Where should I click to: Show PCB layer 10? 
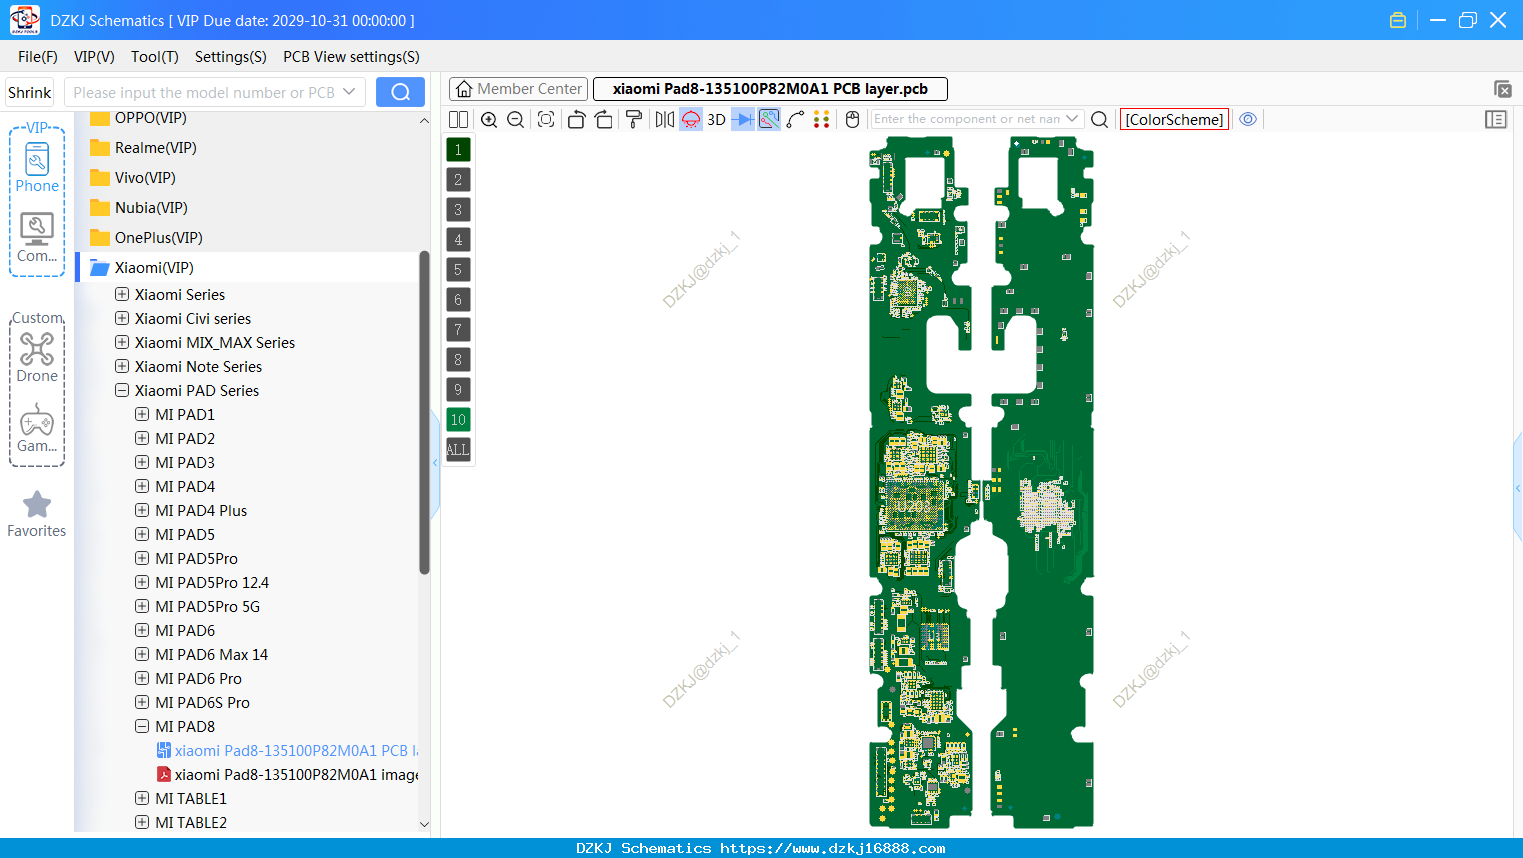pos(458,420)
